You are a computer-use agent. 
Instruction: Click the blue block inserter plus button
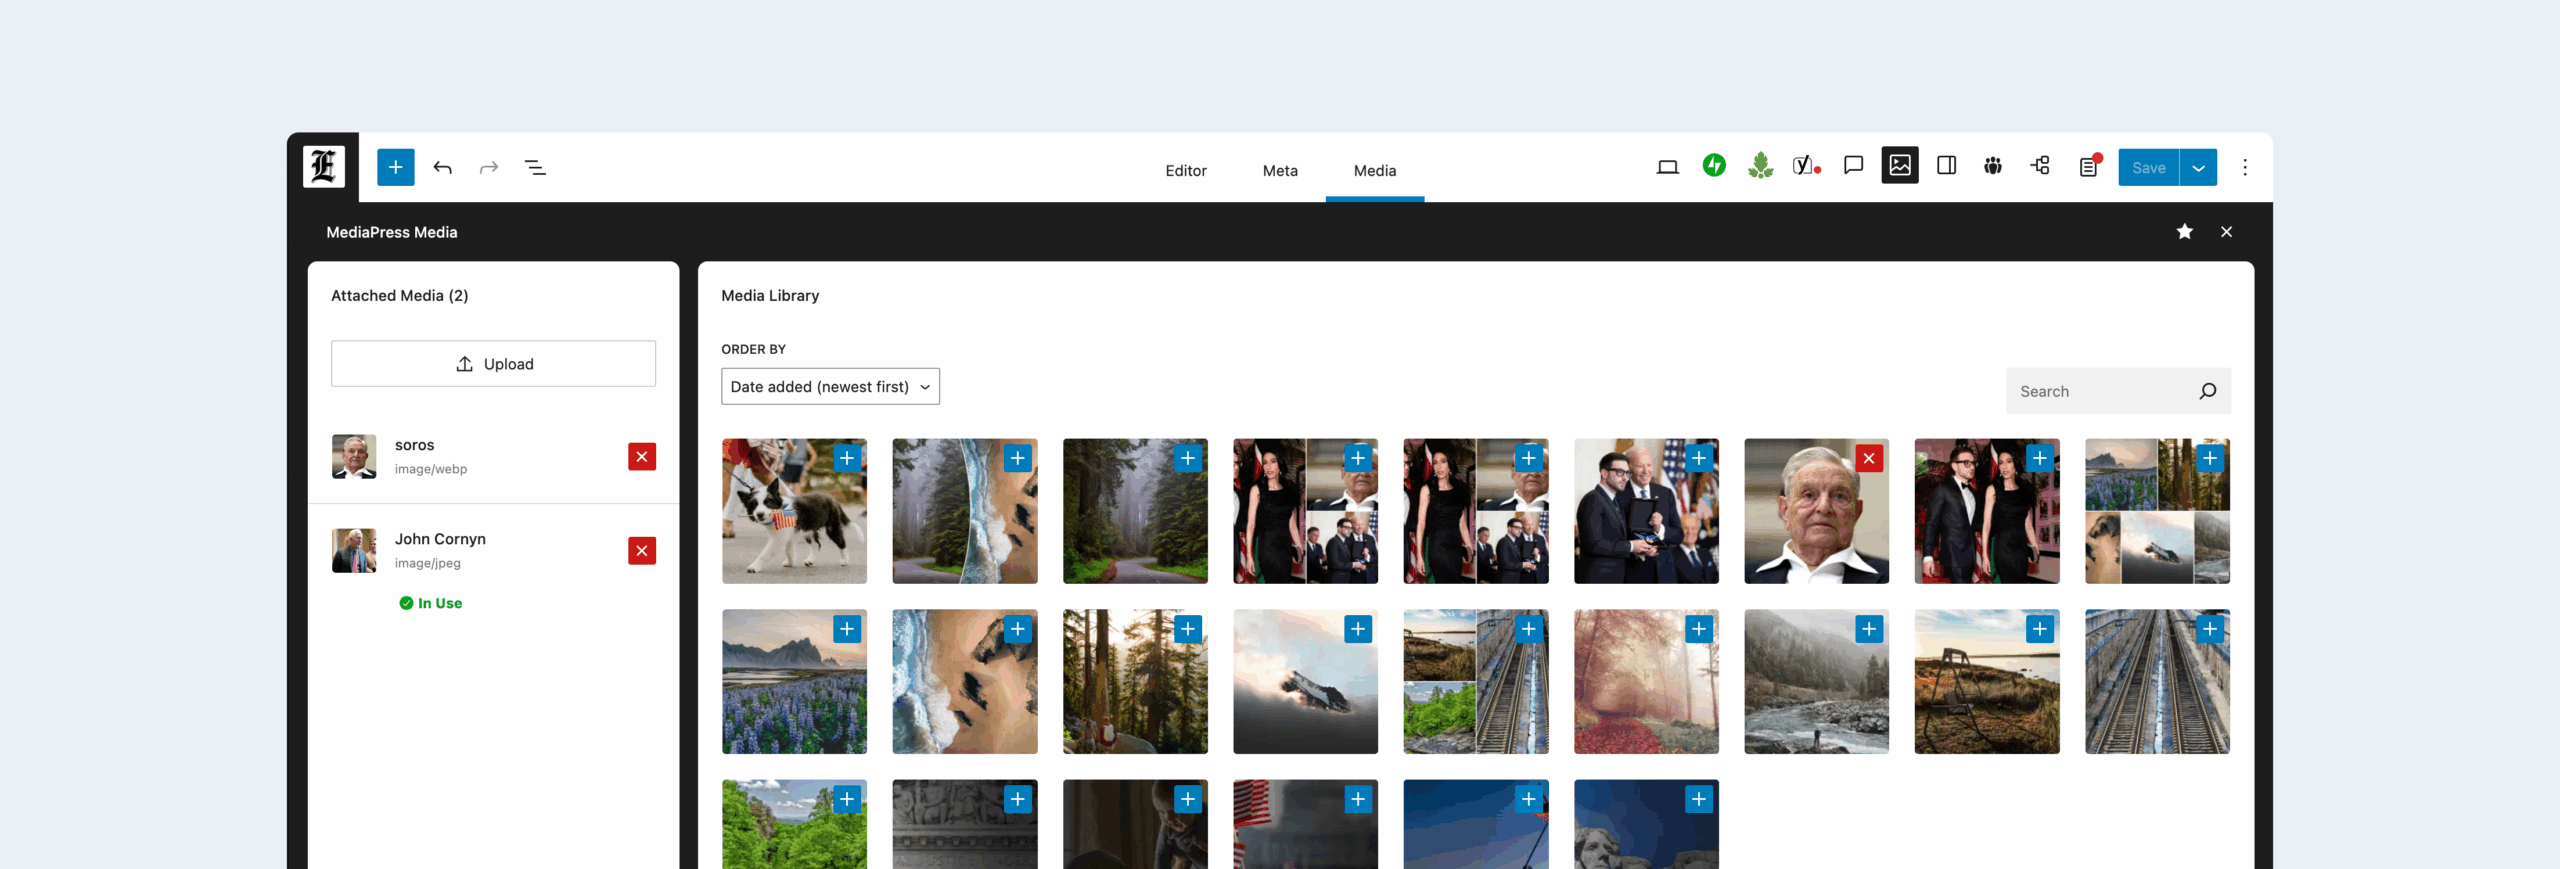(x=395, y=167)
